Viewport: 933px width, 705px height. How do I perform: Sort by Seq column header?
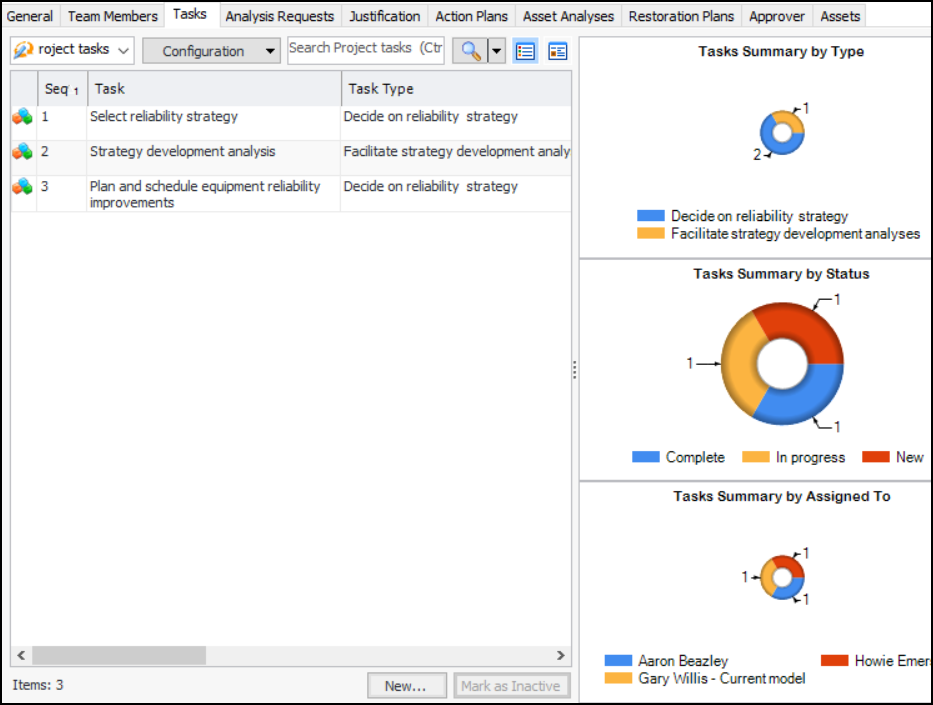tap(62, 89)
